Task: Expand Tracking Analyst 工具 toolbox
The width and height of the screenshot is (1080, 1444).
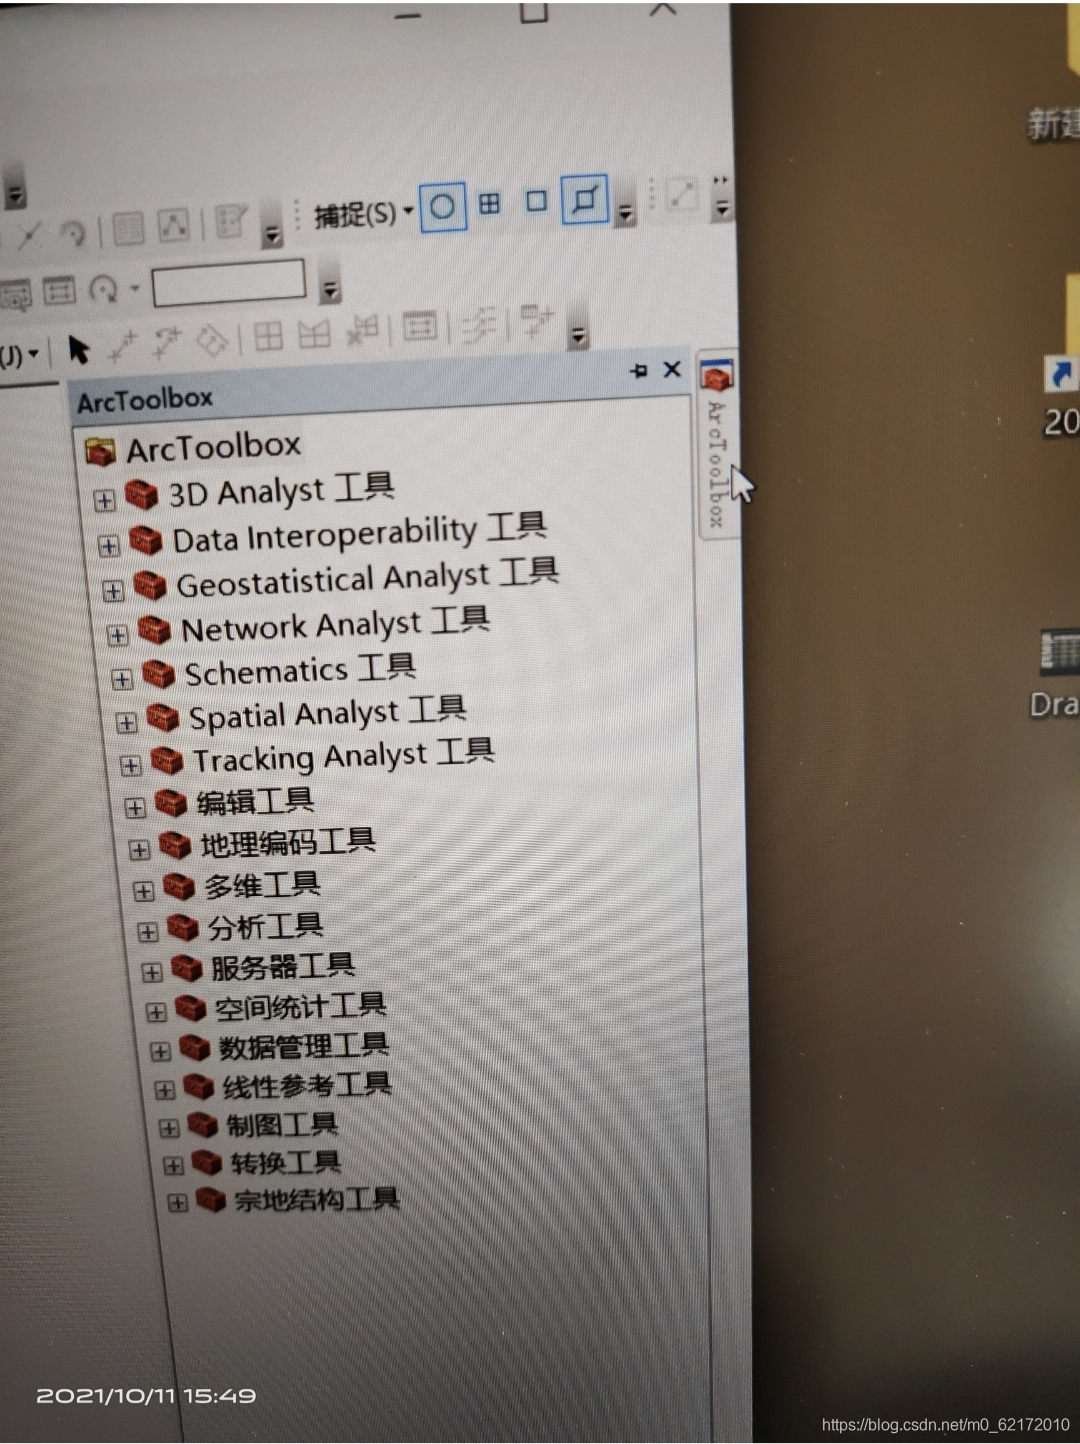Action: tap(130, 765)
